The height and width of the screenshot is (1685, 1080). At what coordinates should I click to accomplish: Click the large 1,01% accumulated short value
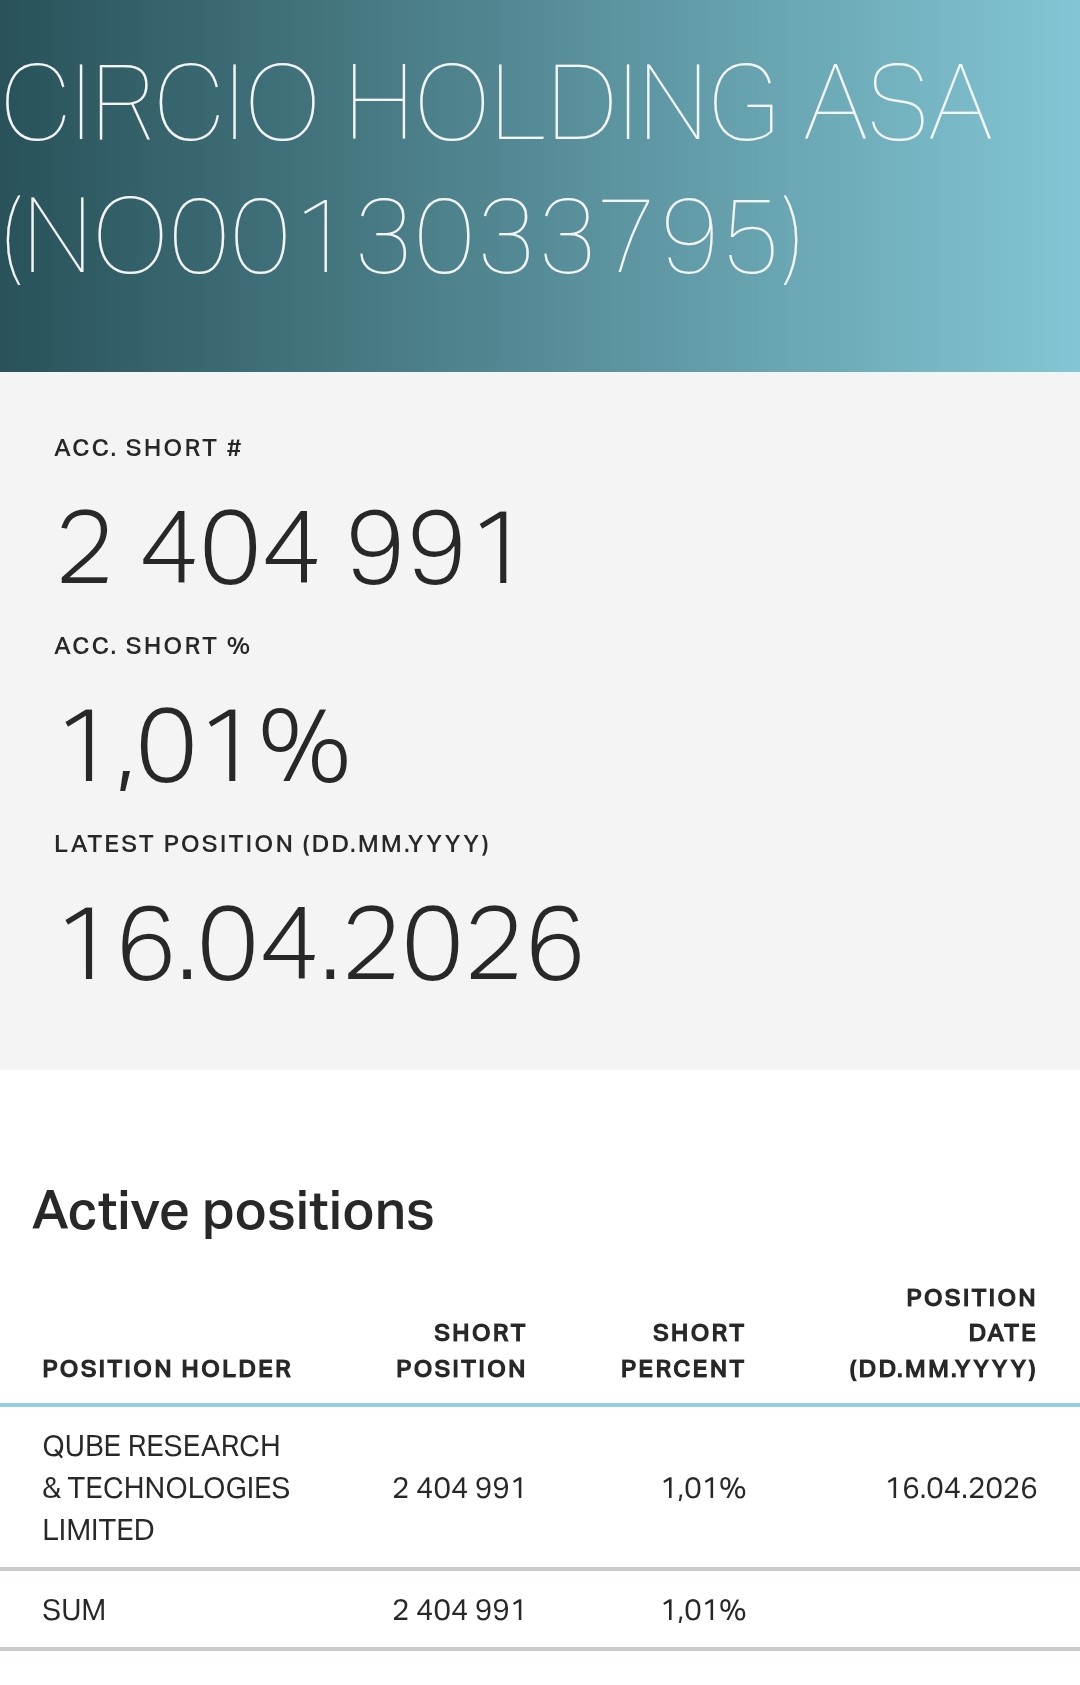(204, 746)
